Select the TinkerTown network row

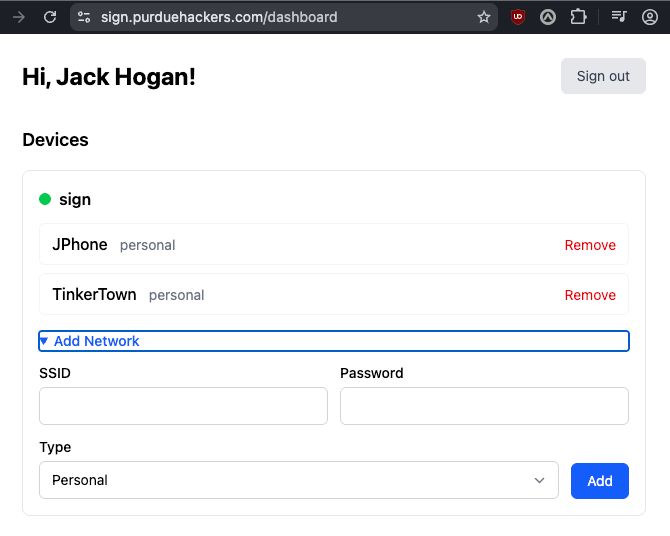coord(300,295)
